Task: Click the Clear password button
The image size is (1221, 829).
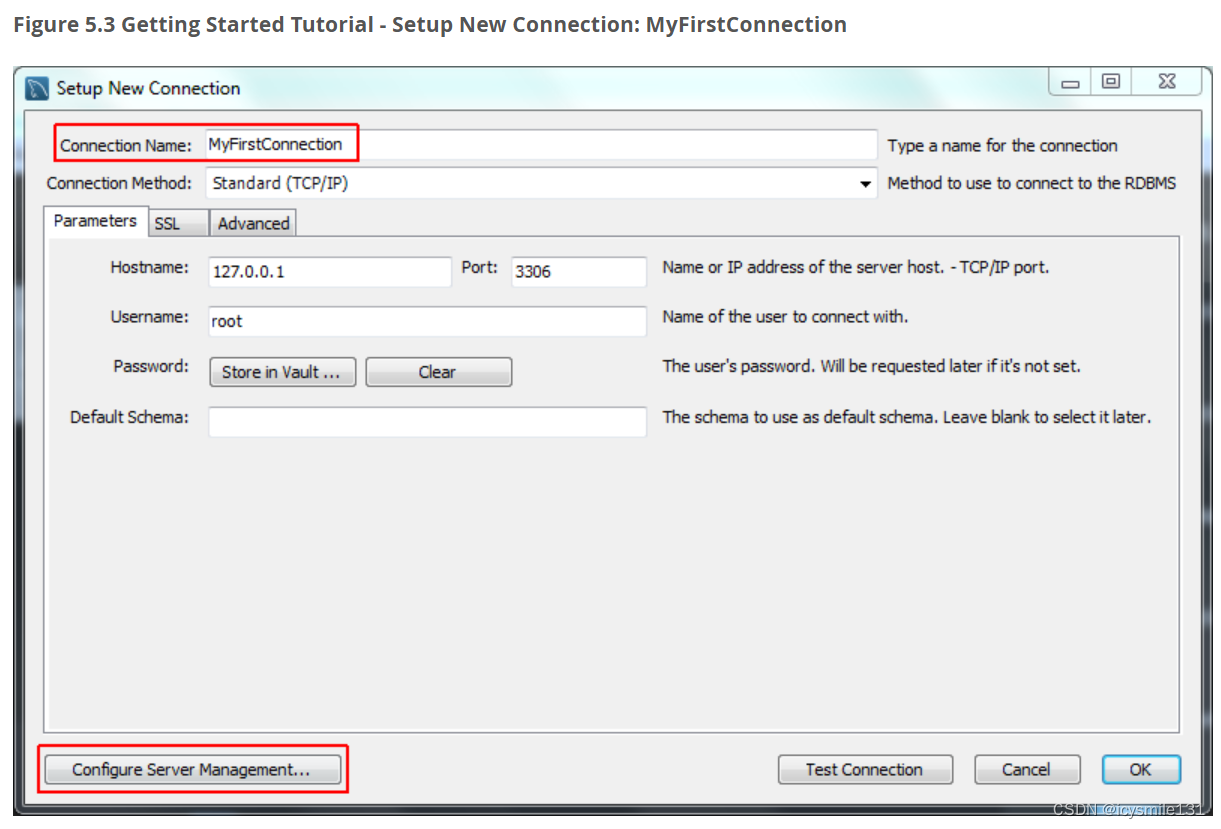Action: (x=438, y=372)
